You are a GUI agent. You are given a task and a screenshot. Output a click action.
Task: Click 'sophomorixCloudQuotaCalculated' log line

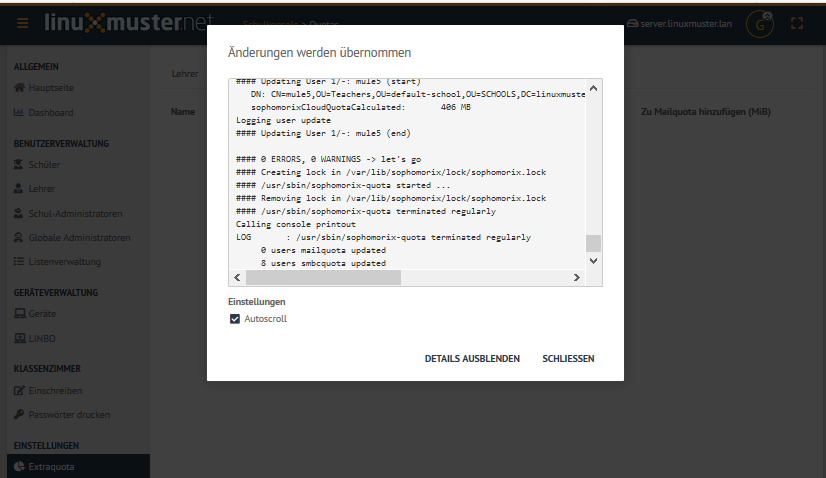pos(361,107)
